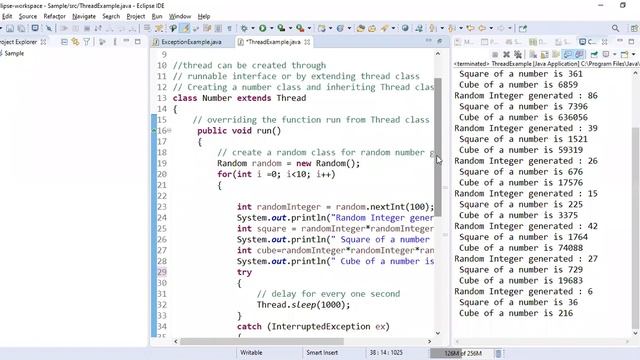Open the Coverage dropdown arrow
640x360 pixels.
click(290, 28)
